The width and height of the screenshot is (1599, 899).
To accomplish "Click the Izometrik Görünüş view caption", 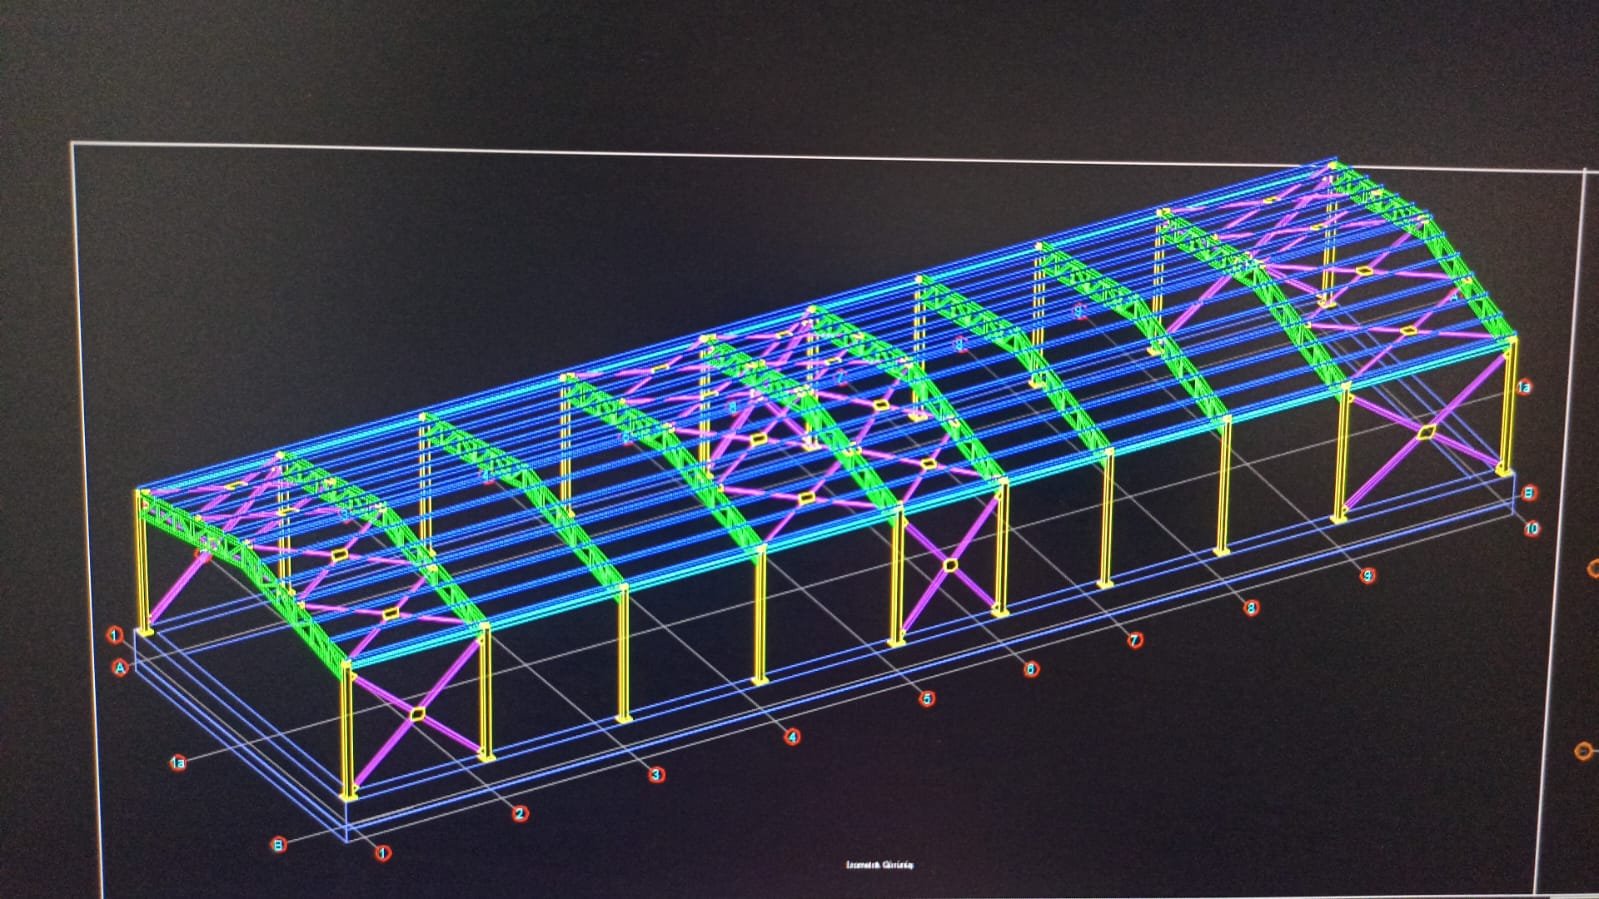I will coord(880,865).
